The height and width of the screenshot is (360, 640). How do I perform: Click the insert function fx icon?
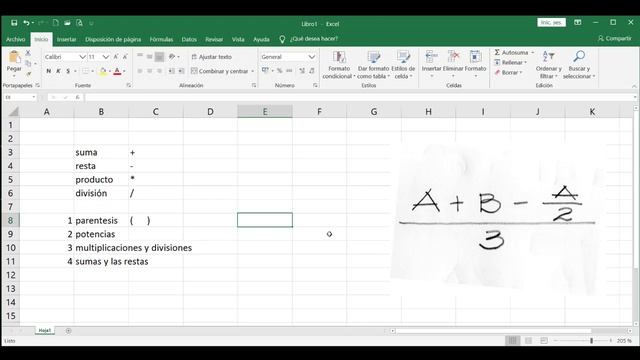click(78, 97)
